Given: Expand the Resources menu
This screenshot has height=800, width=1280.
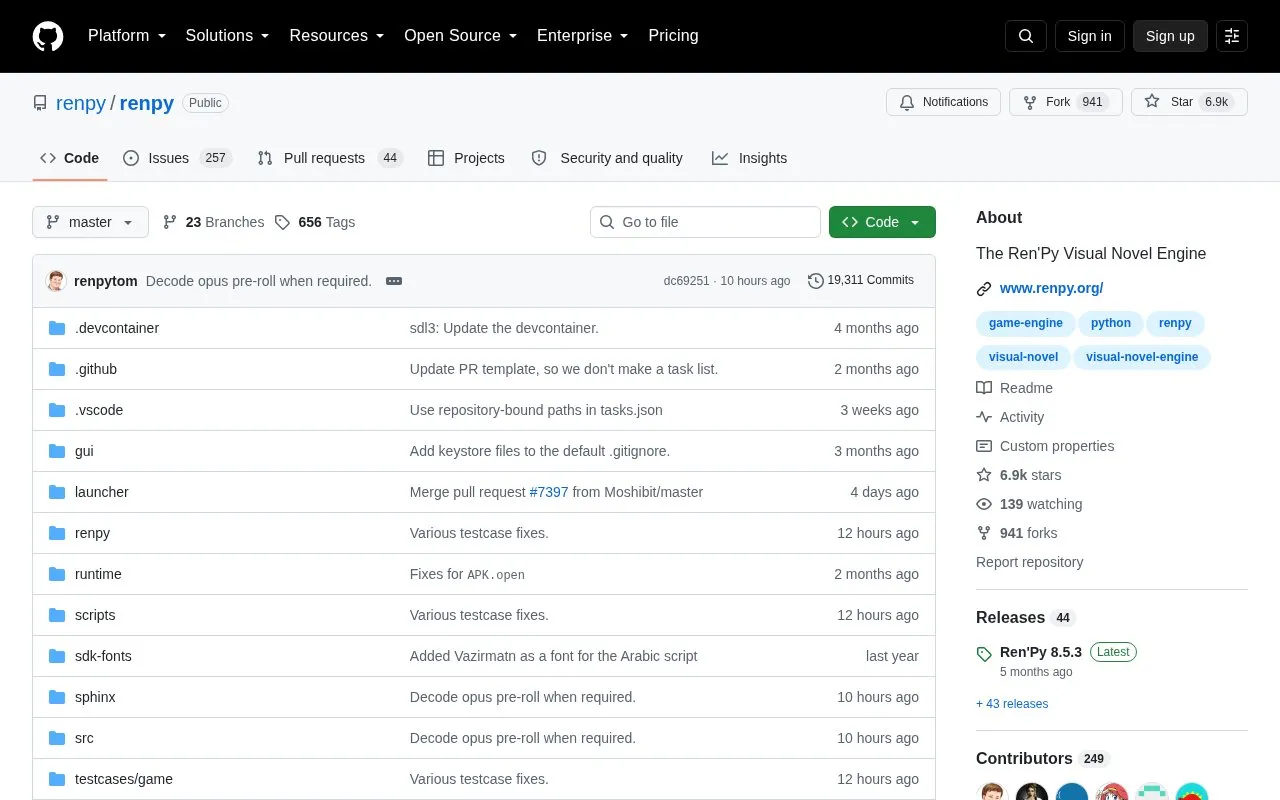Looking at the screenshot, I should click(x=337, y=36).
